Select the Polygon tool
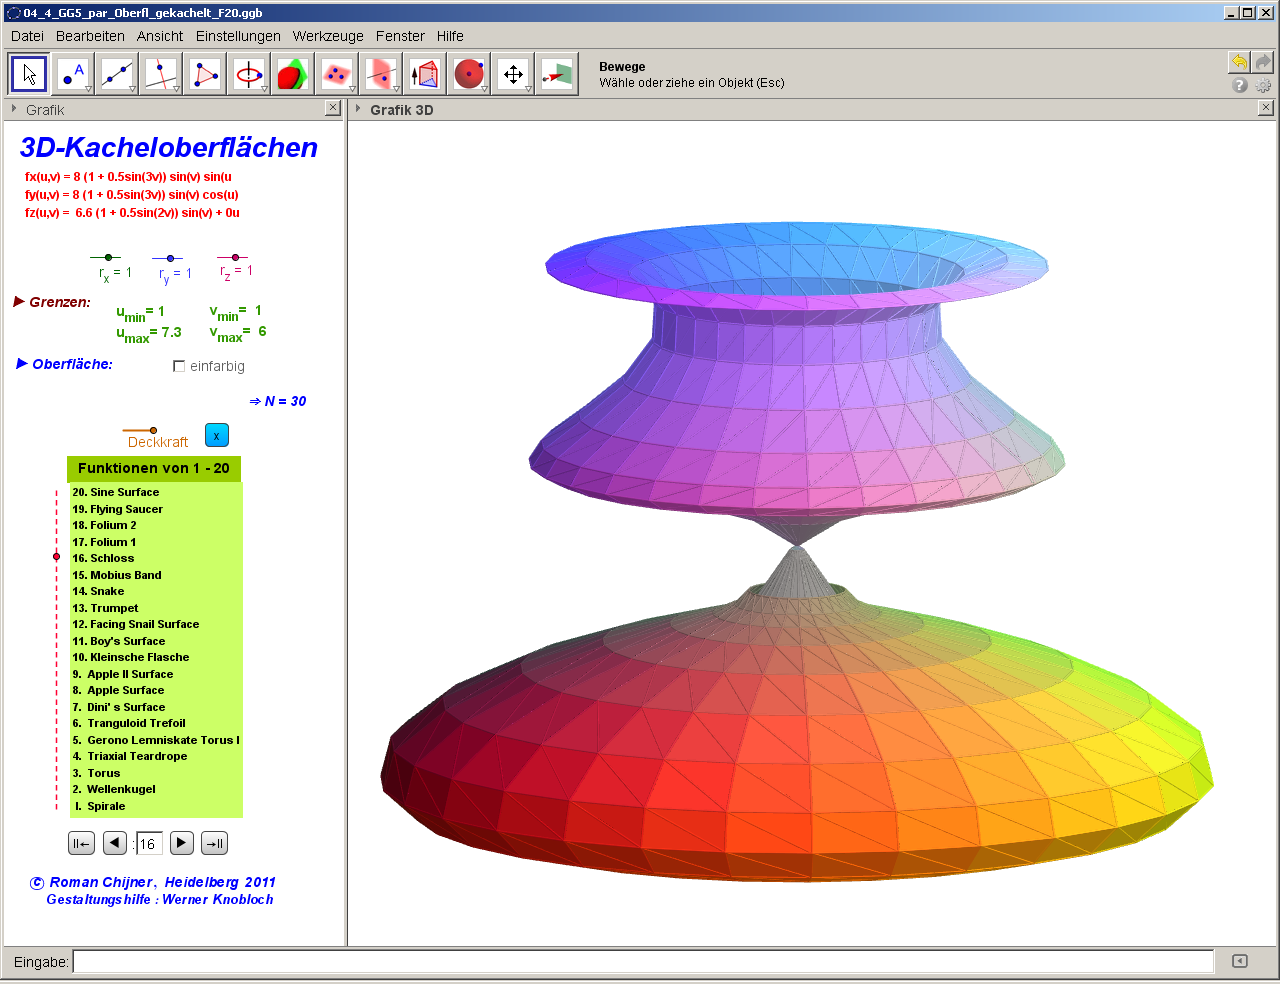This screenshot has width=1280, height=984. [205, 74]
